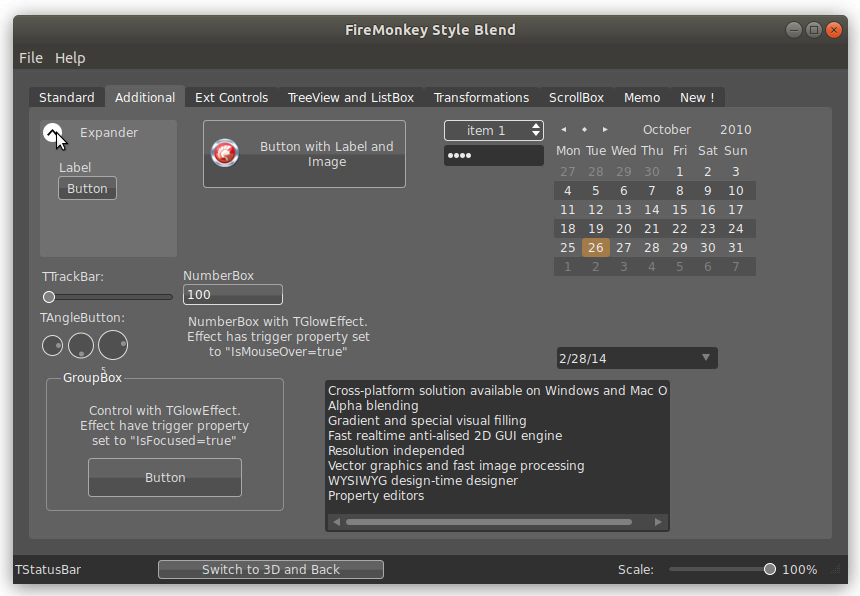The height and width of the screenshot is (596, 860).
Task: Open the Help menu
Action: (x=70, y=58)
